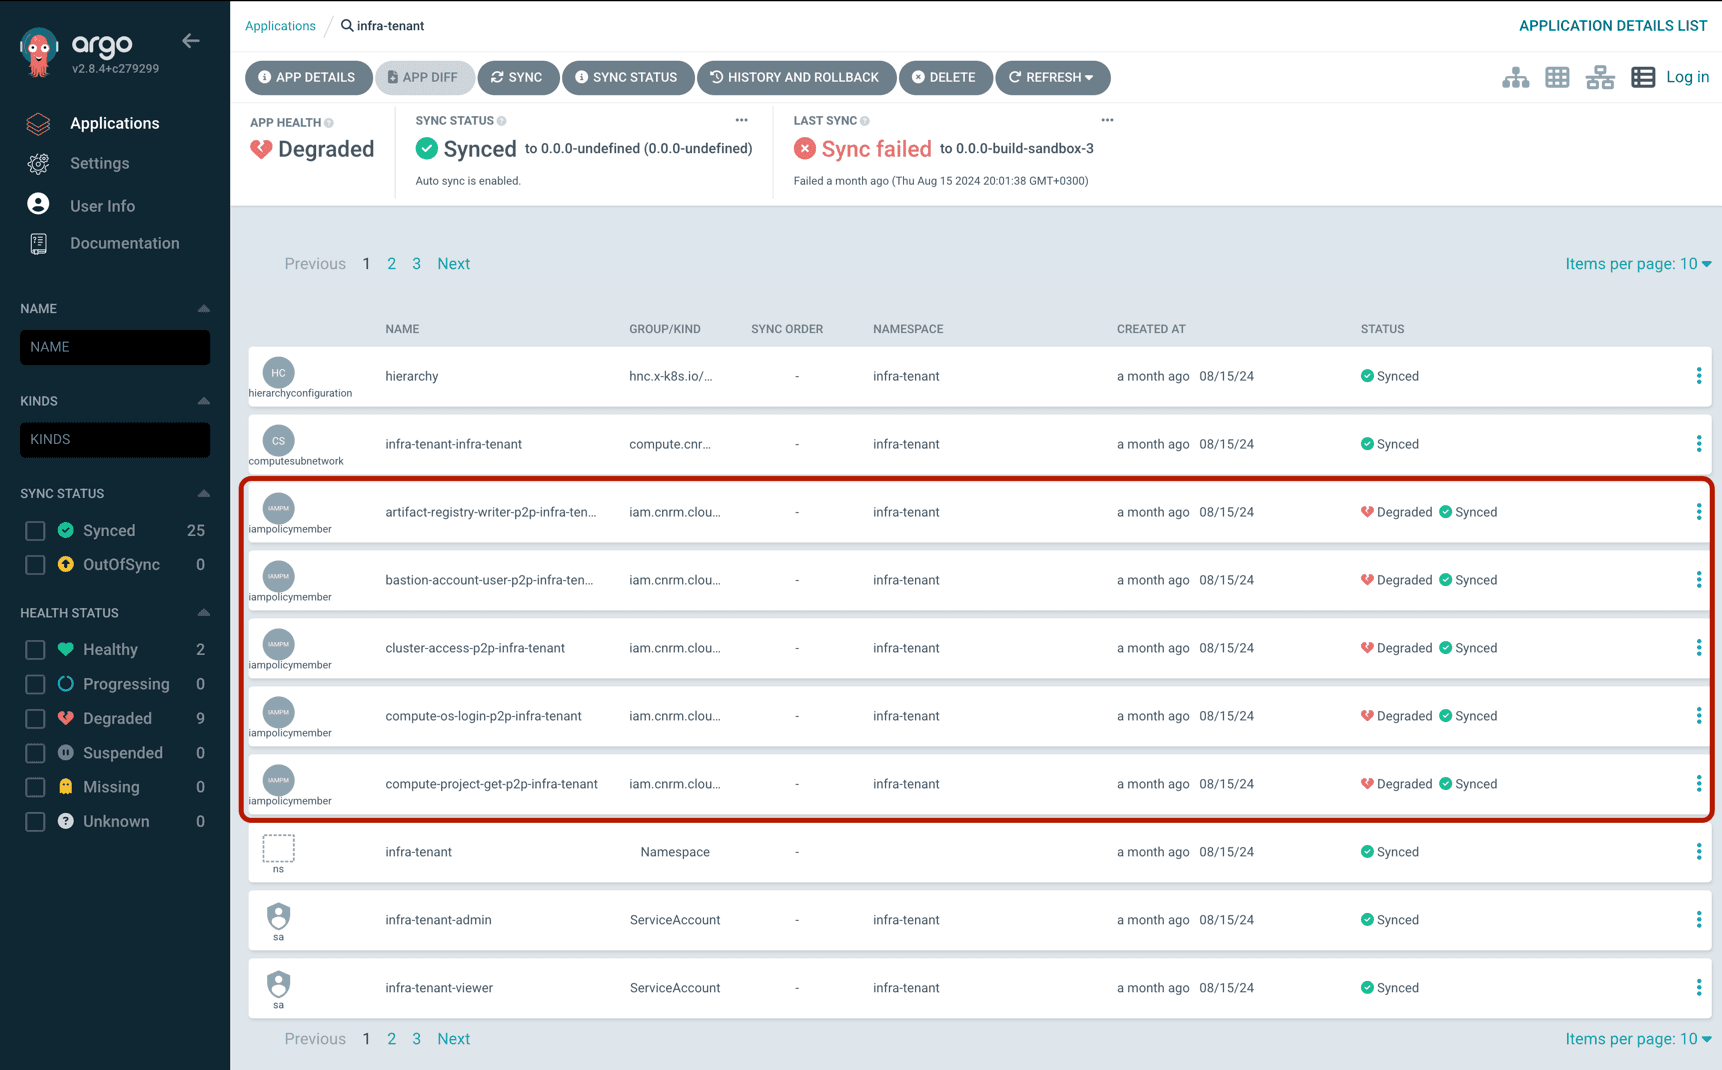This screenshot has height=1070, width=1722.
Task: Go to page 2 of resources
Action: click(391, 263)
